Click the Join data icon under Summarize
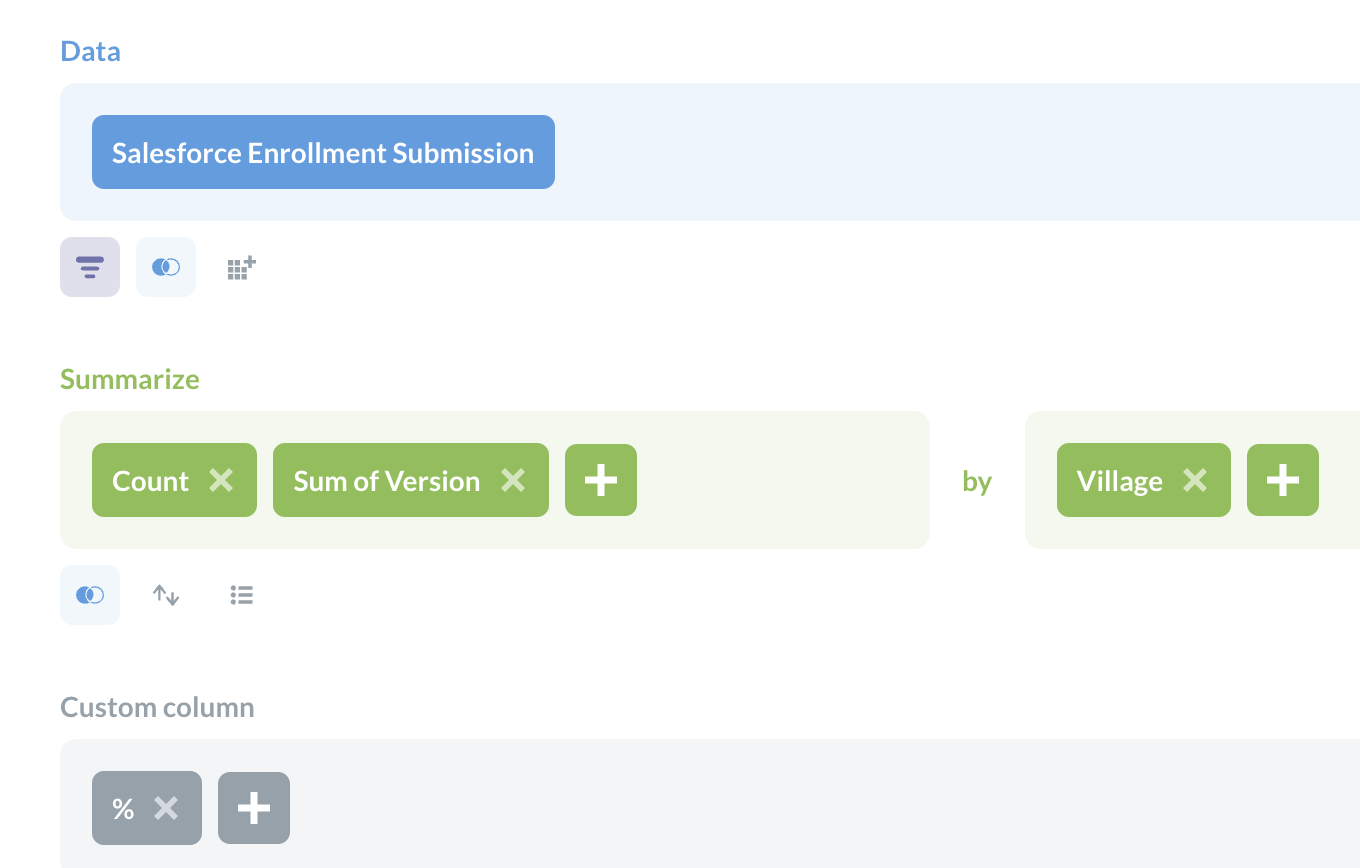The image size is (1360, 868). pos(89,594)
